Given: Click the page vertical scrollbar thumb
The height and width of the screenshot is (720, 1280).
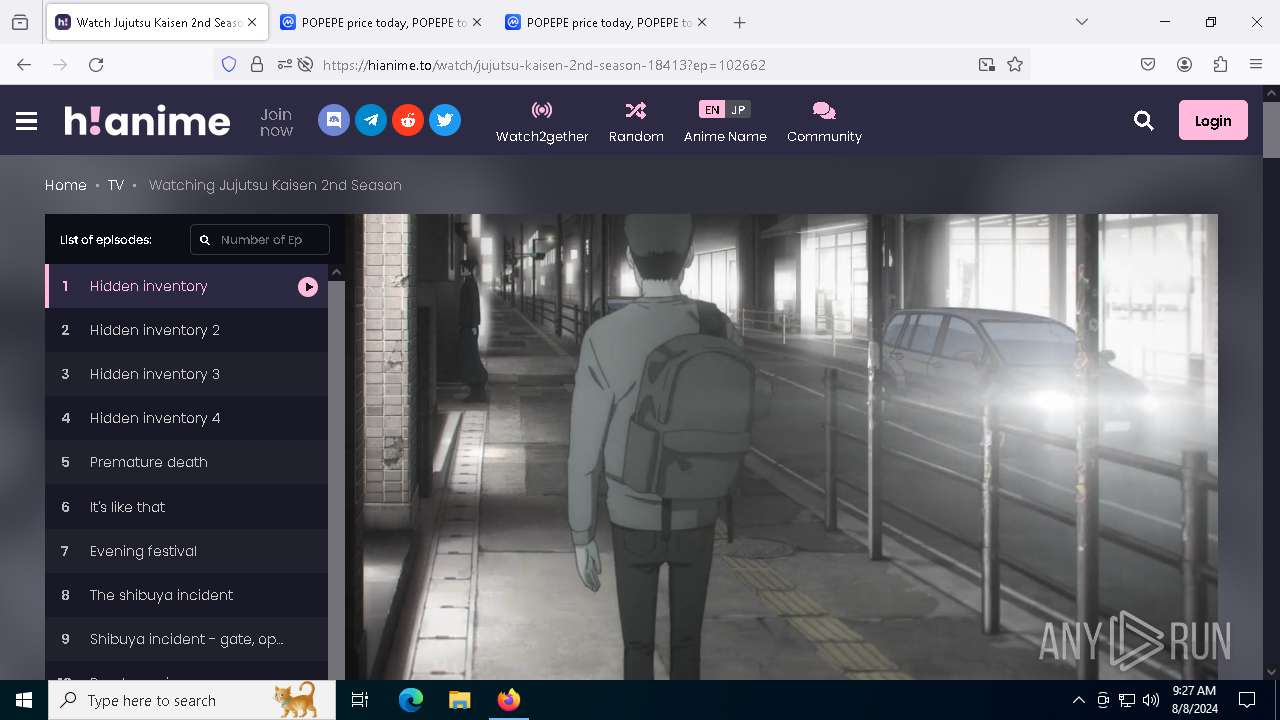Looking at the screenshot, I should tap(1271, 129).
